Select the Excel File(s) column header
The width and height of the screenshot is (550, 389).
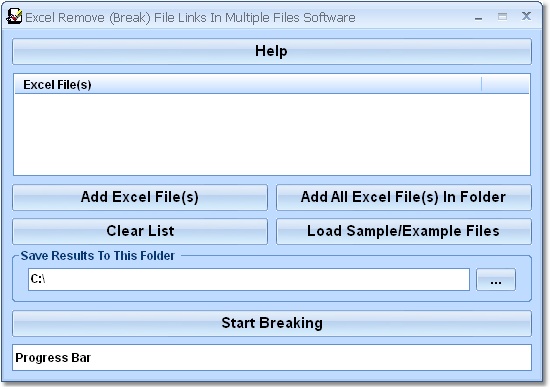tap(248, 85)
